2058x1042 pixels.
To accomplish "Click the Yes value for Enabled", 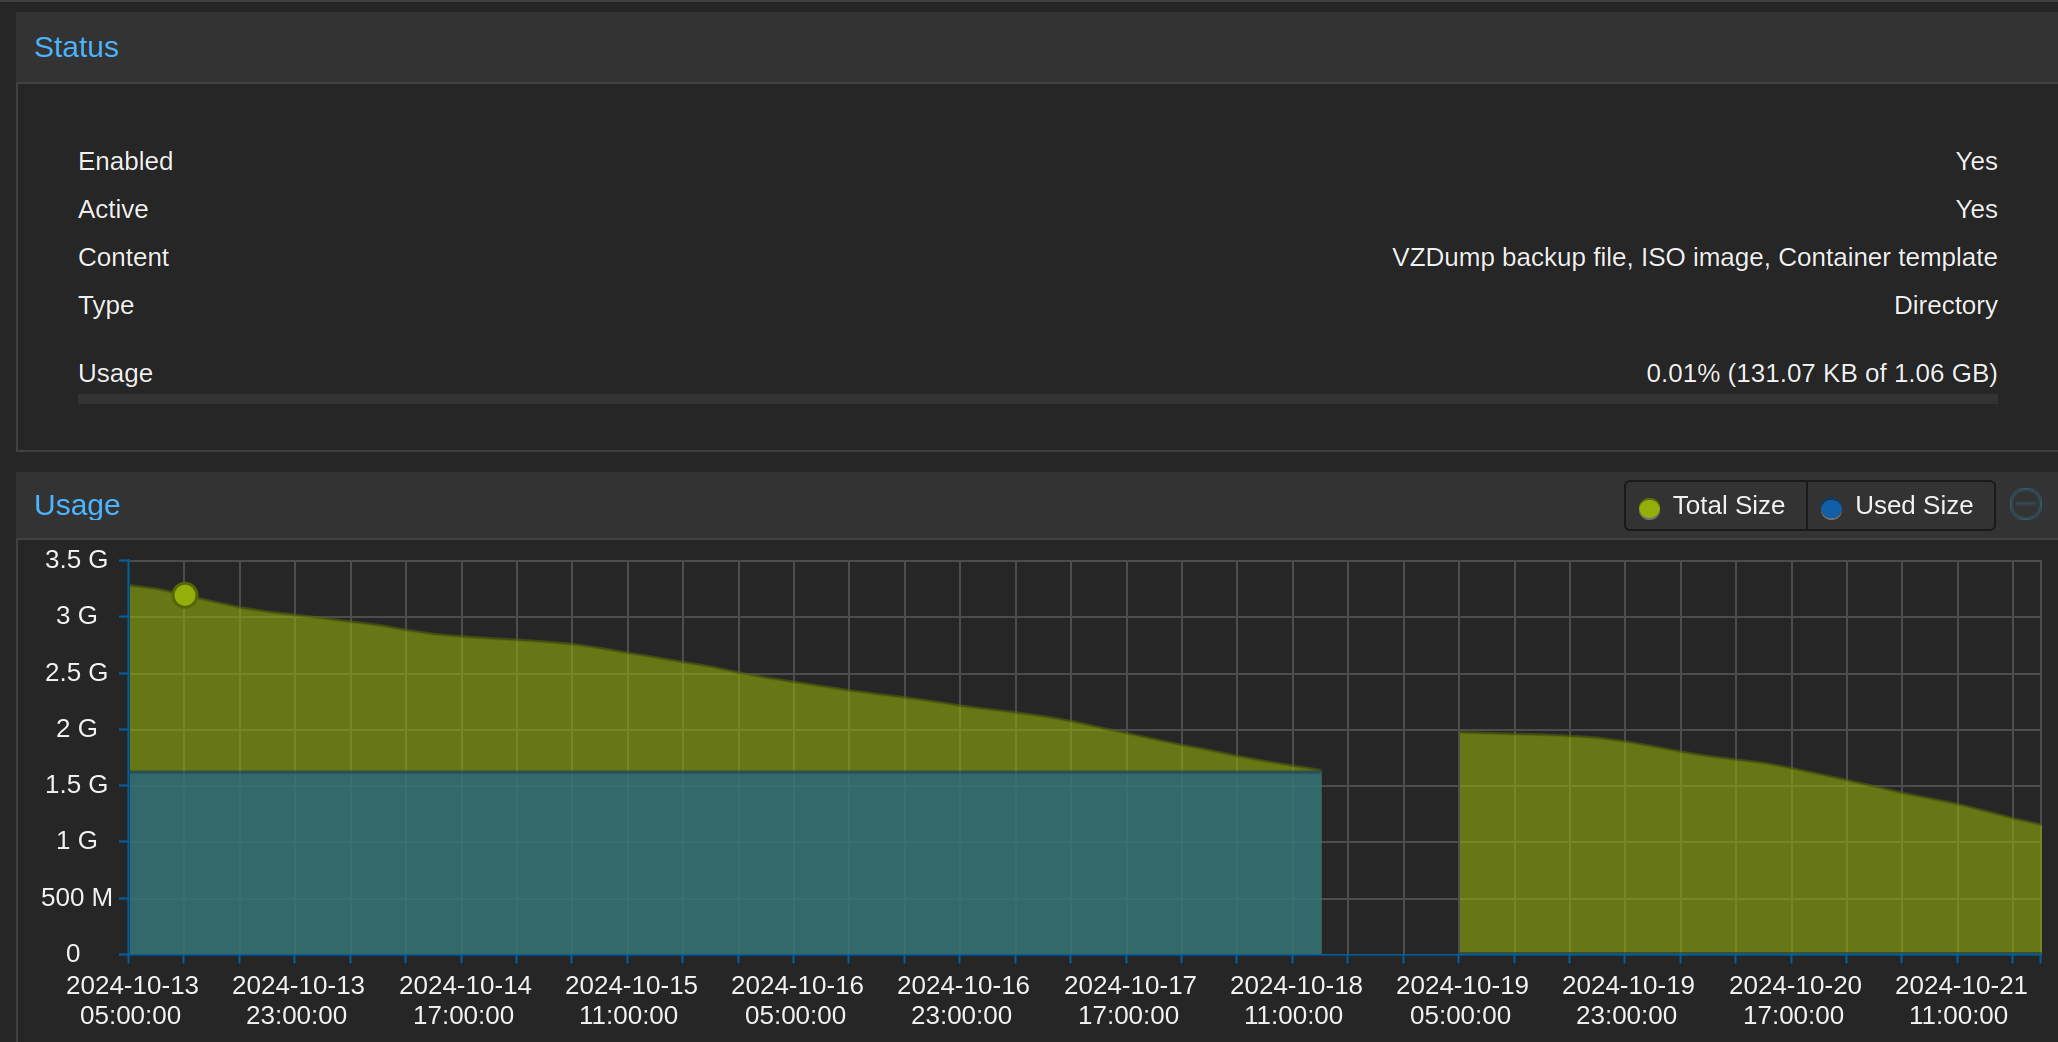I will click(1976, 161).
